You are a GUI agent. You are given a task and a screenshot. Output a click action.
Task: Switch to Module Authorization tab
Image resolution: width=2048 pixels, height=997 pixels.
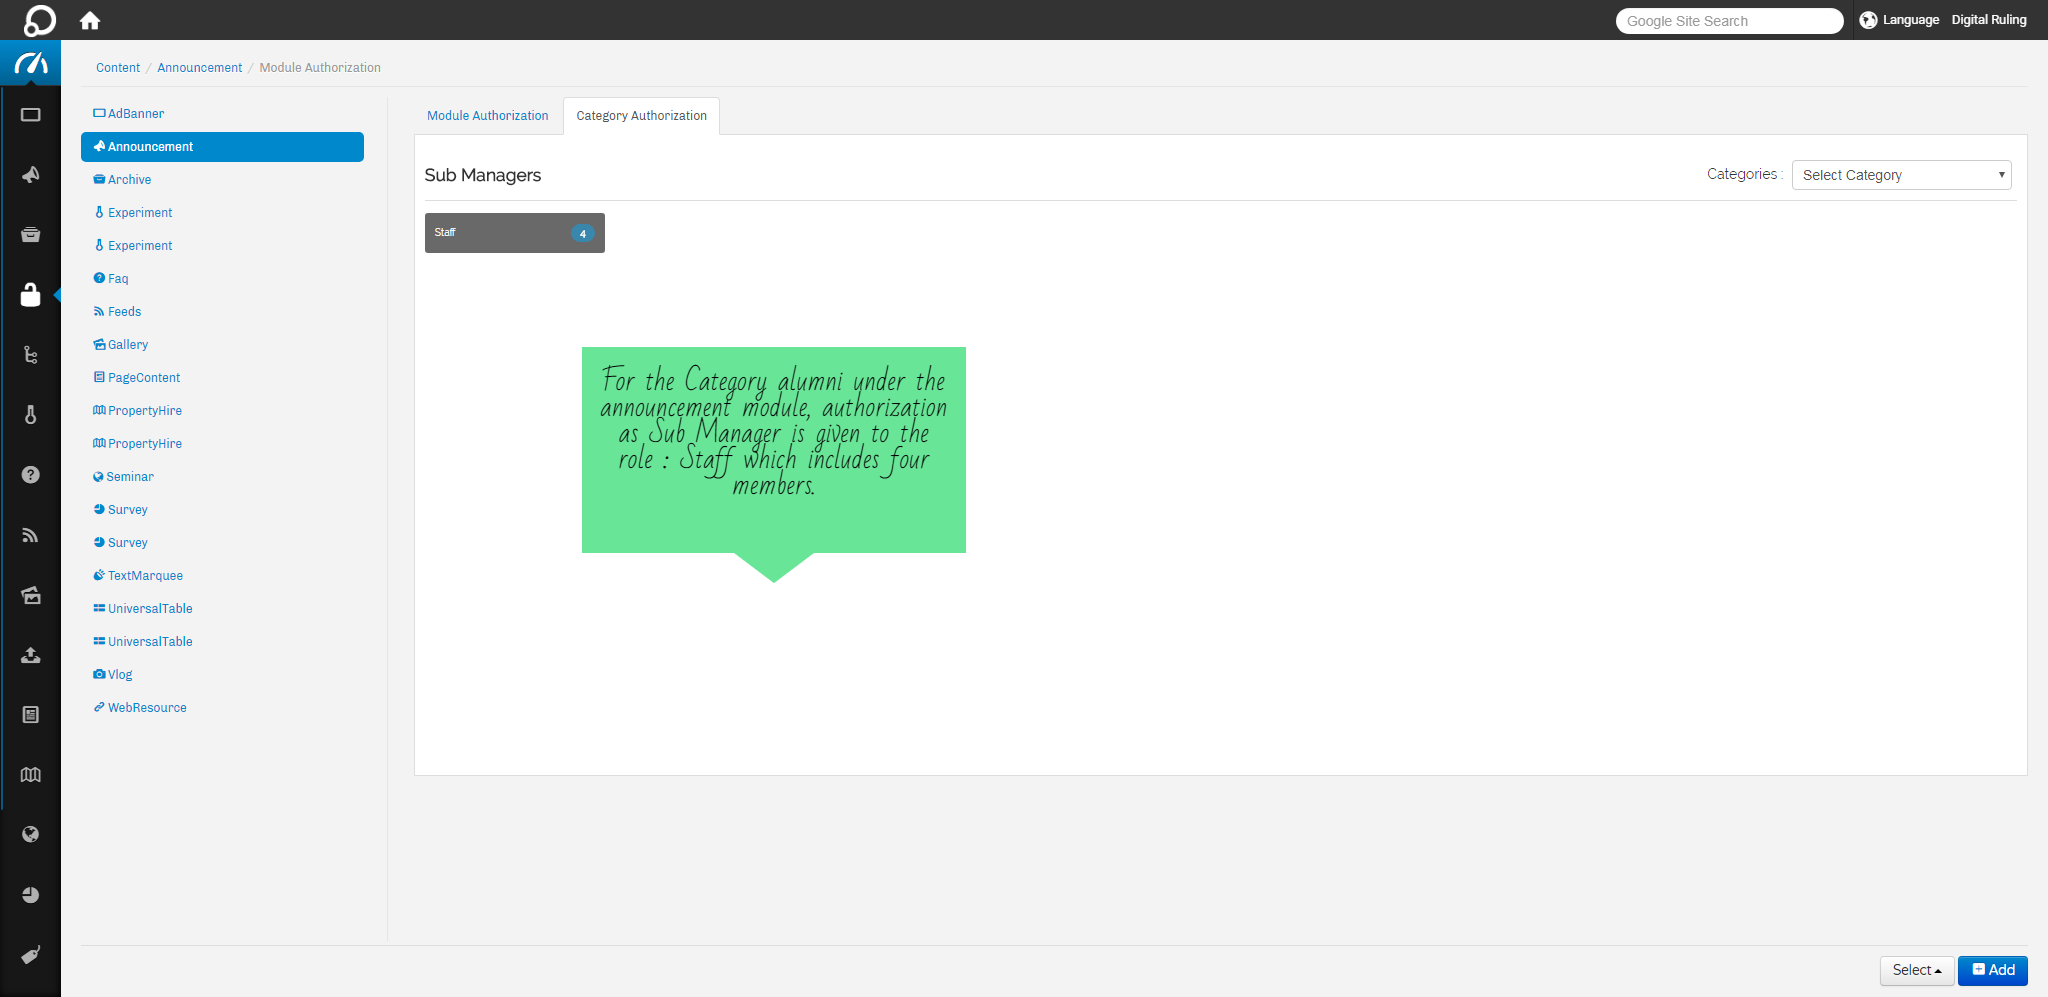(487, 116)
